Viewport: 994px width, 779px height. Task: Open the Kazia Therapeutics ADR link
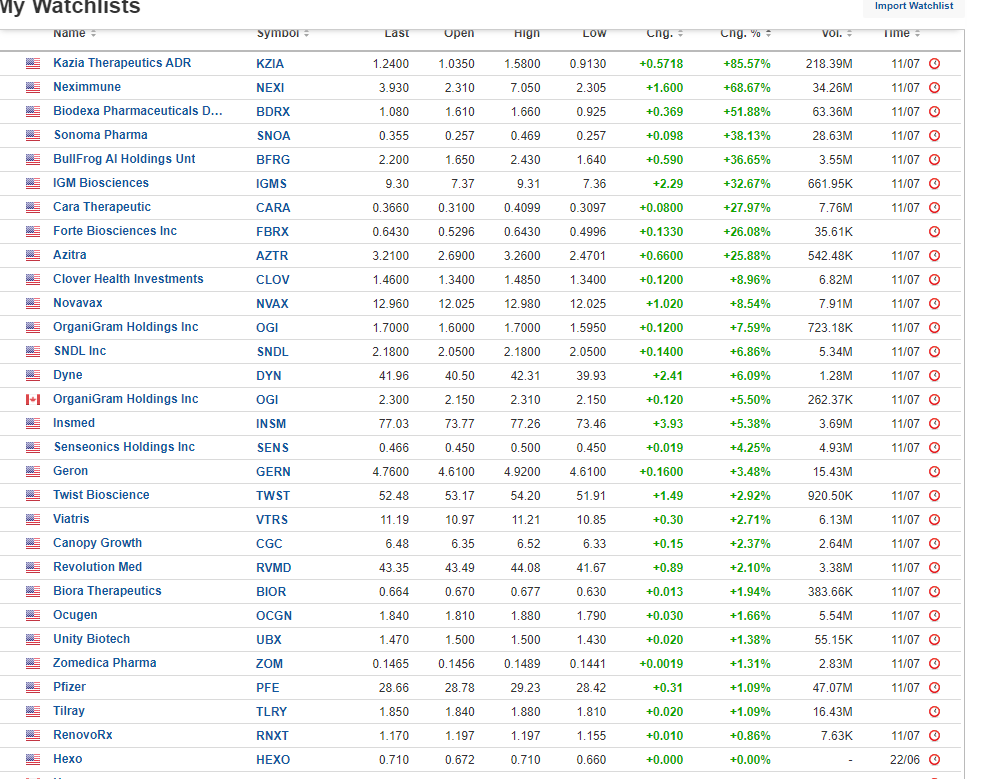(x=122, y=63)
